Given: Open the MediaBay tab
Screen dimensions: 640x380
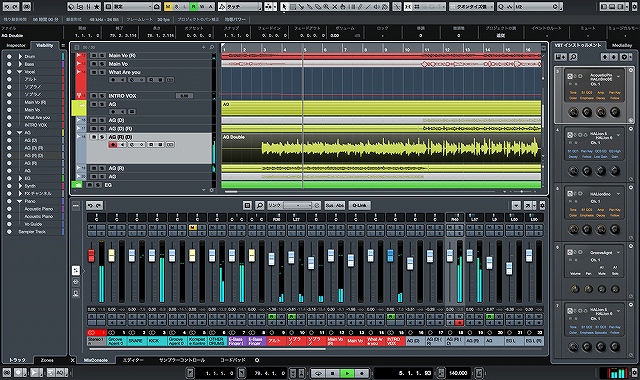Looking at the screenshot, I should tap(622, 45).
